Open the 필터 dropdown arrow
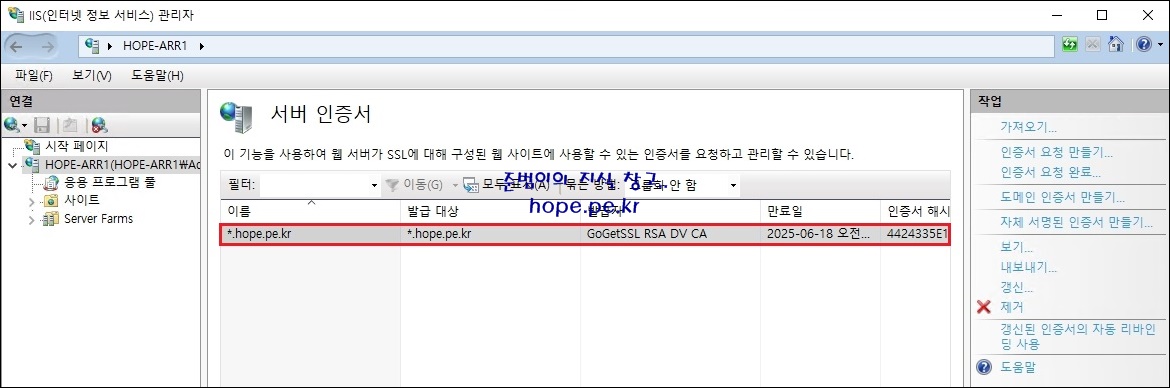 [375, 185]
